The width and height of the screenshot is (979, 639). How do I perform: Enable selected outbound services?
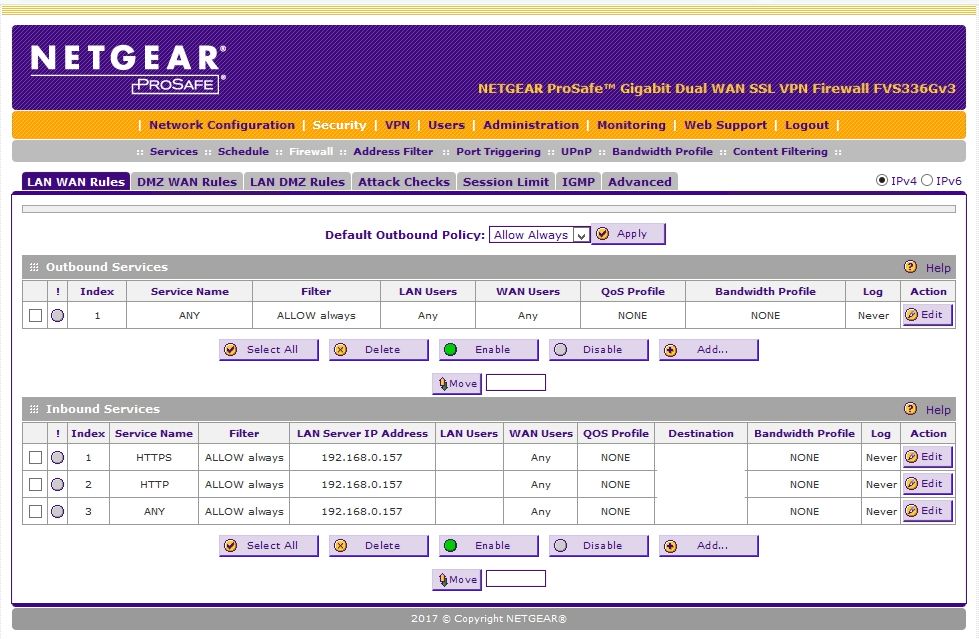pyautogui.click(x=488, y=350)
